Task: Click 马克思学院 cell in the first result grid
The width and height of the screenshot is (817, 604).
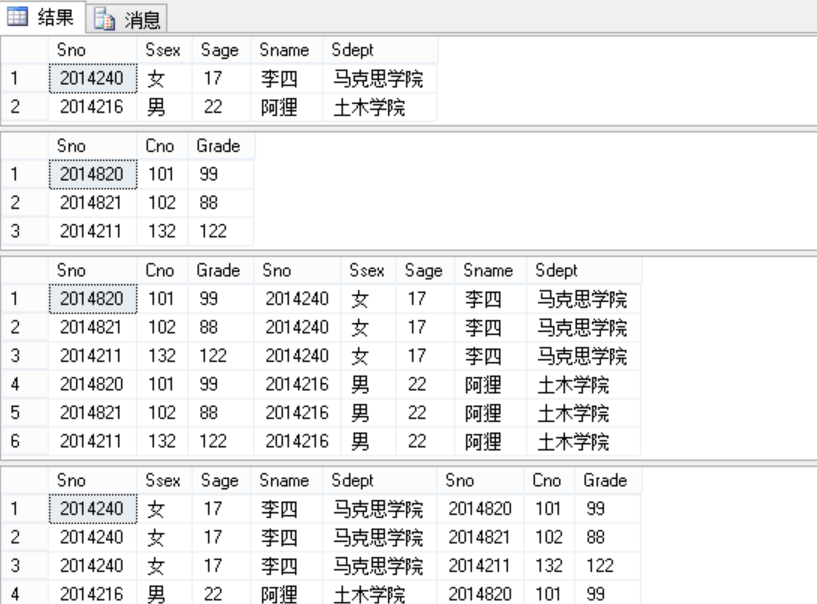Action: tap(380, 78)
